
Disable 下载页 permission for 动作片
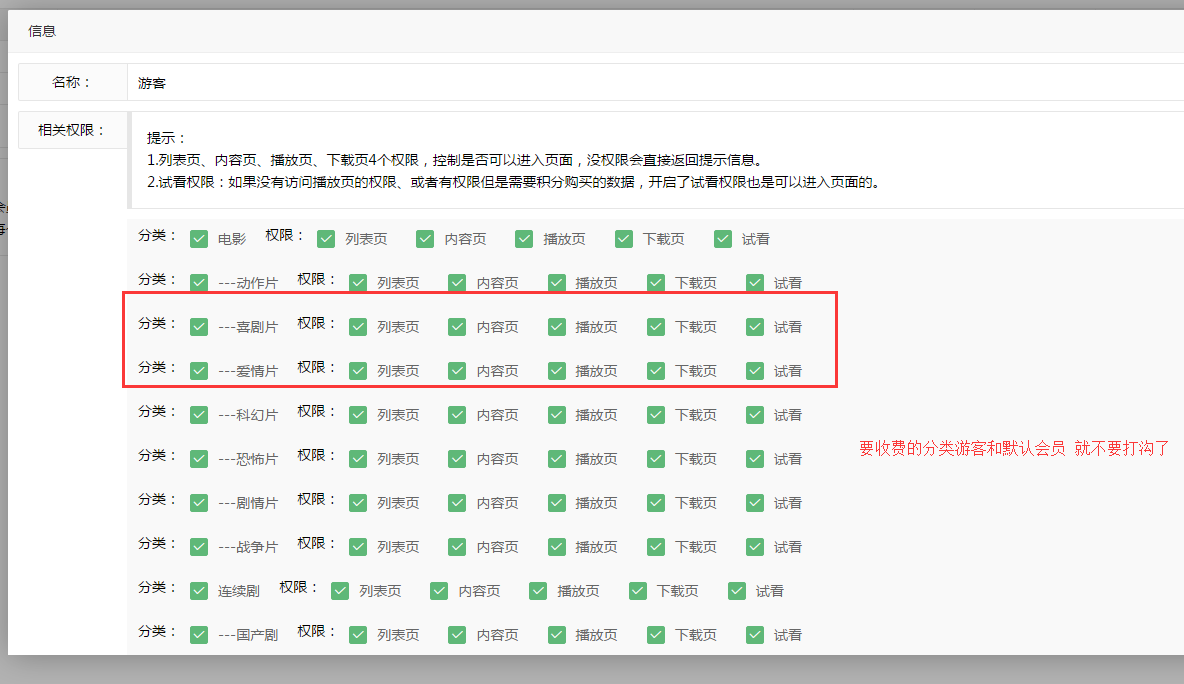pos(655,282)
